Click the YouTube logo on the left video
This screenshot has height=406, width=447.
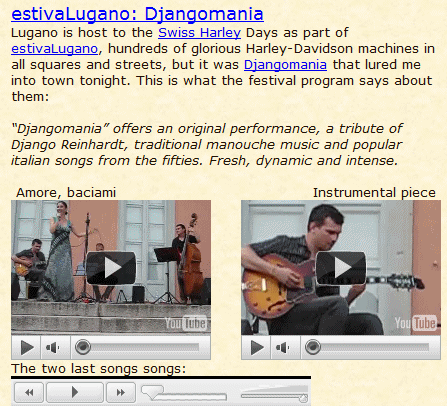coord(186,323)
